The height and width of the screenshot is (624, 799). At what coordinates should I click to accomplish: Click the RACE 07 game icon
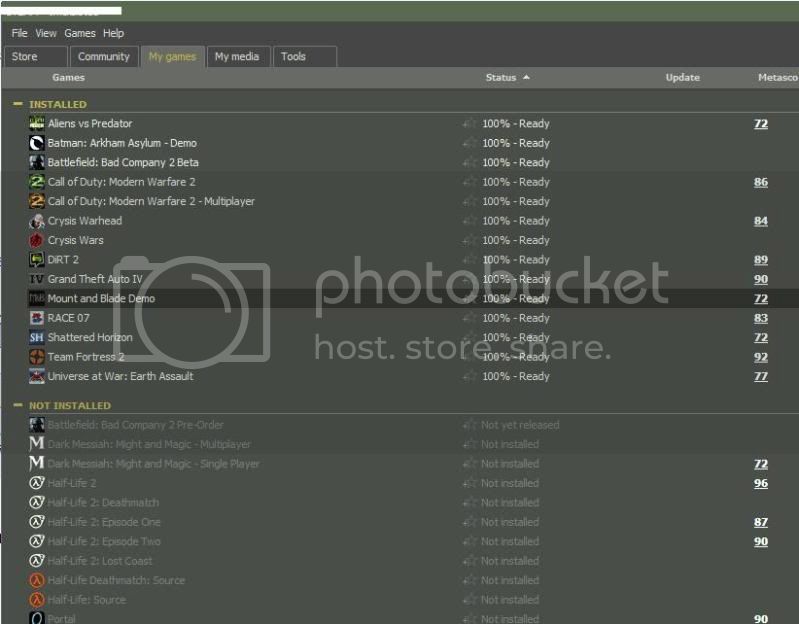pyautogui.click(x=37, y=318)
